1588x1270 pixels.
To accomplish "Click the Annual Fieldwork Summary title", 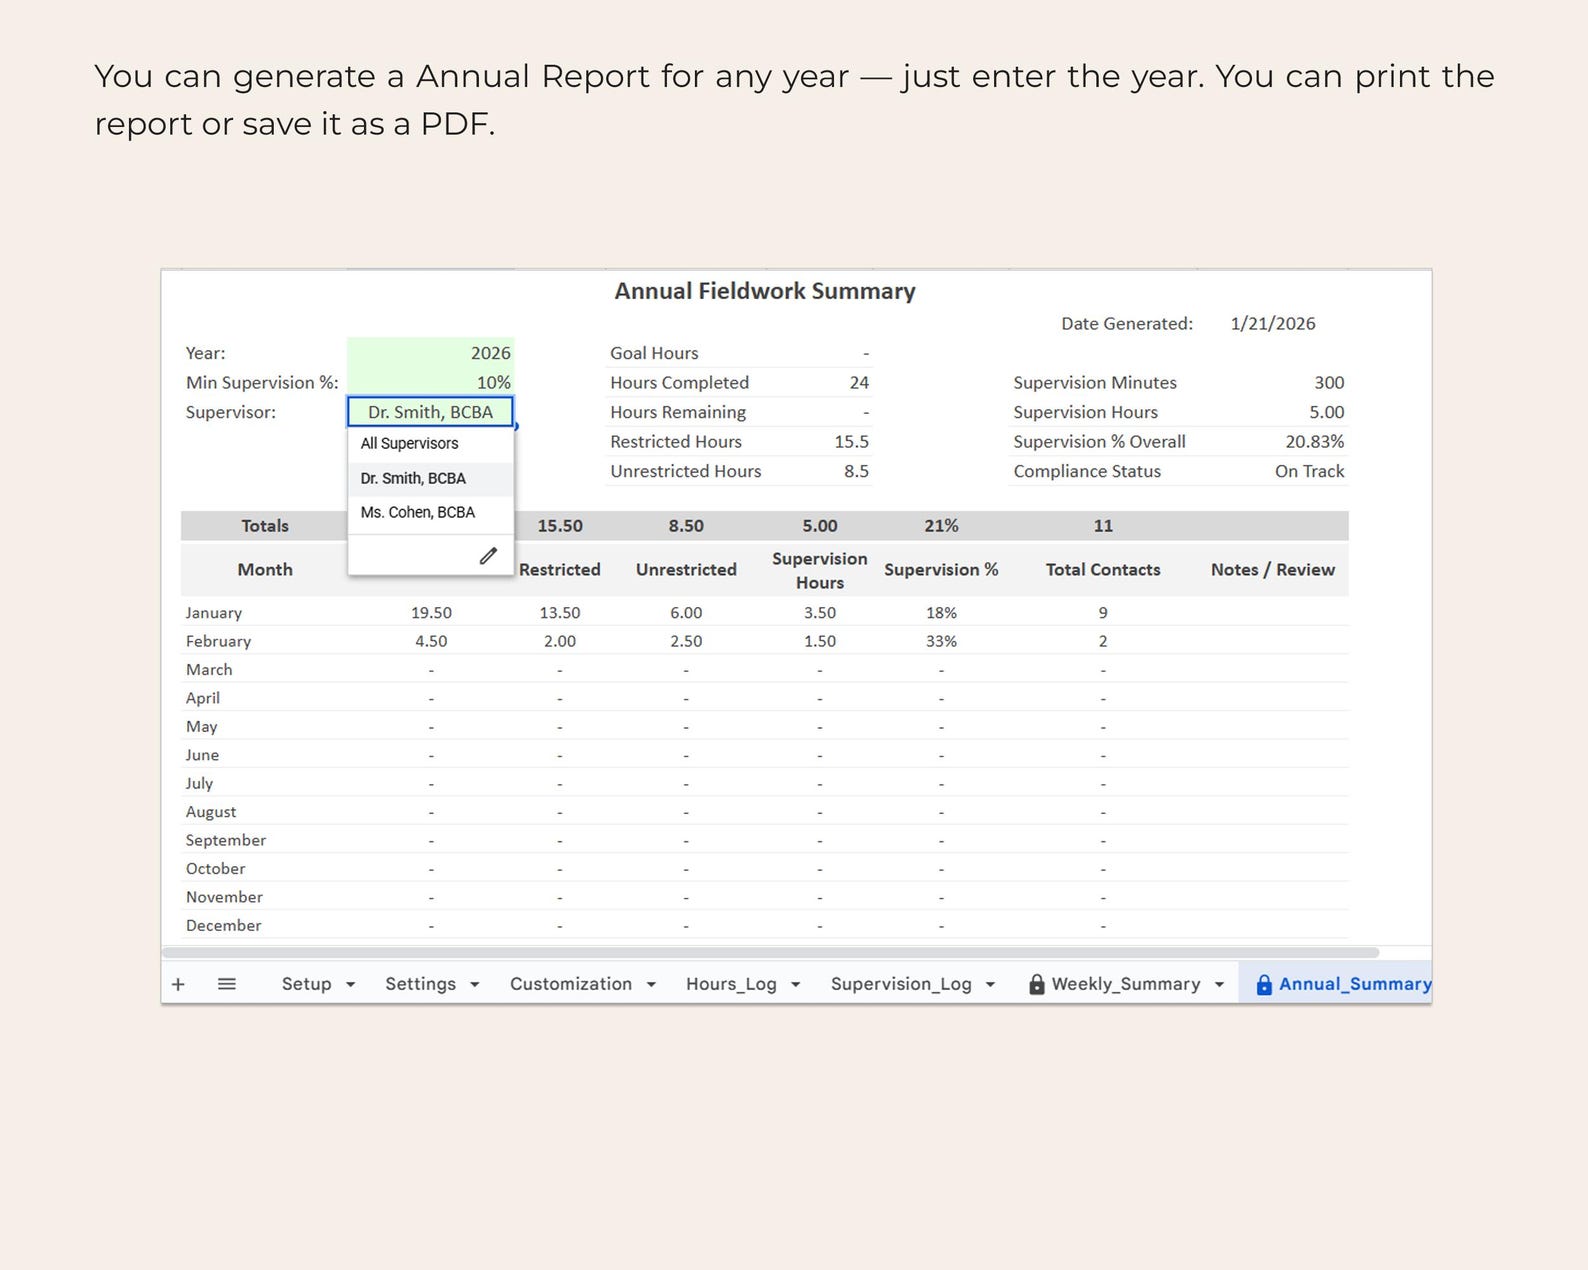I will (765, 291).
